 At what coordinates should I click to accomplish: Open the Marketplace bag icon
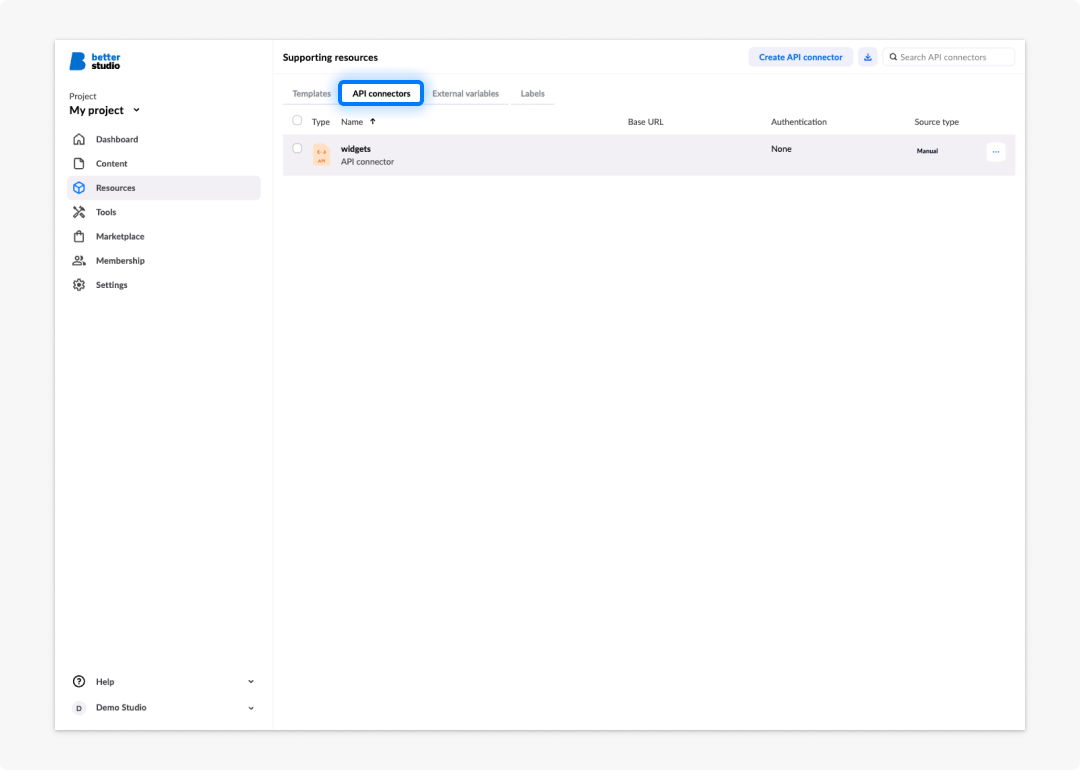(79, 236)
